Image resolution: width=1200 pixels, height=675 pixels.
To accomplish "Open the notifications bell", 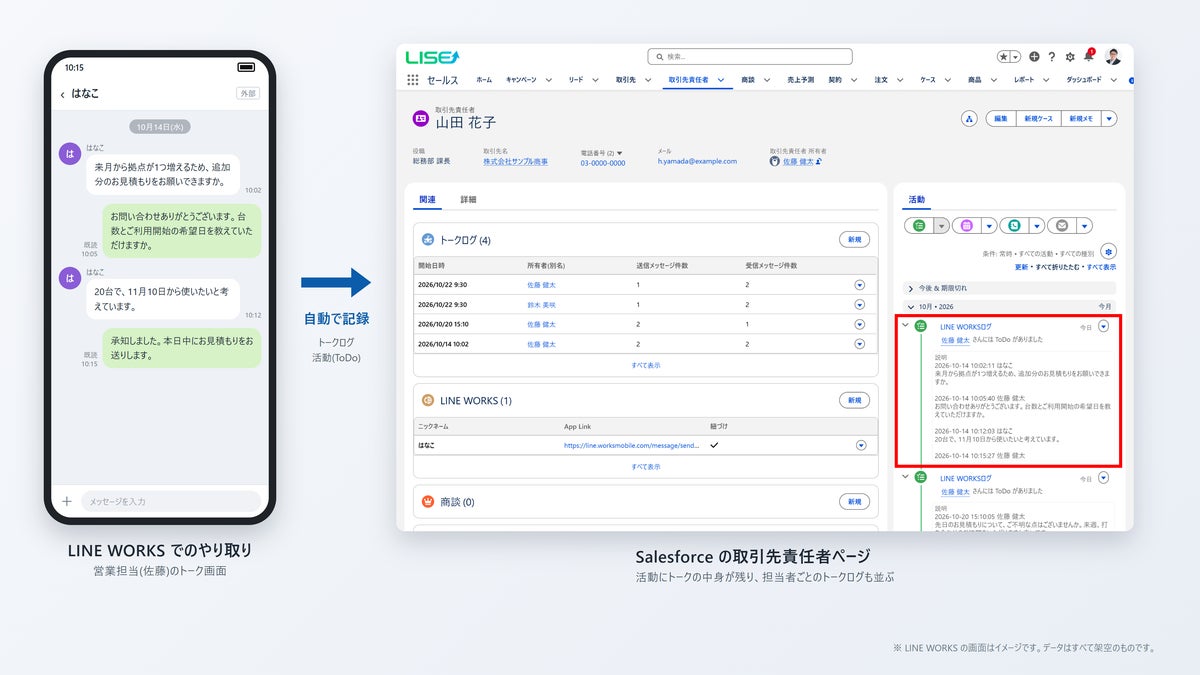I will pos(1089,56).
